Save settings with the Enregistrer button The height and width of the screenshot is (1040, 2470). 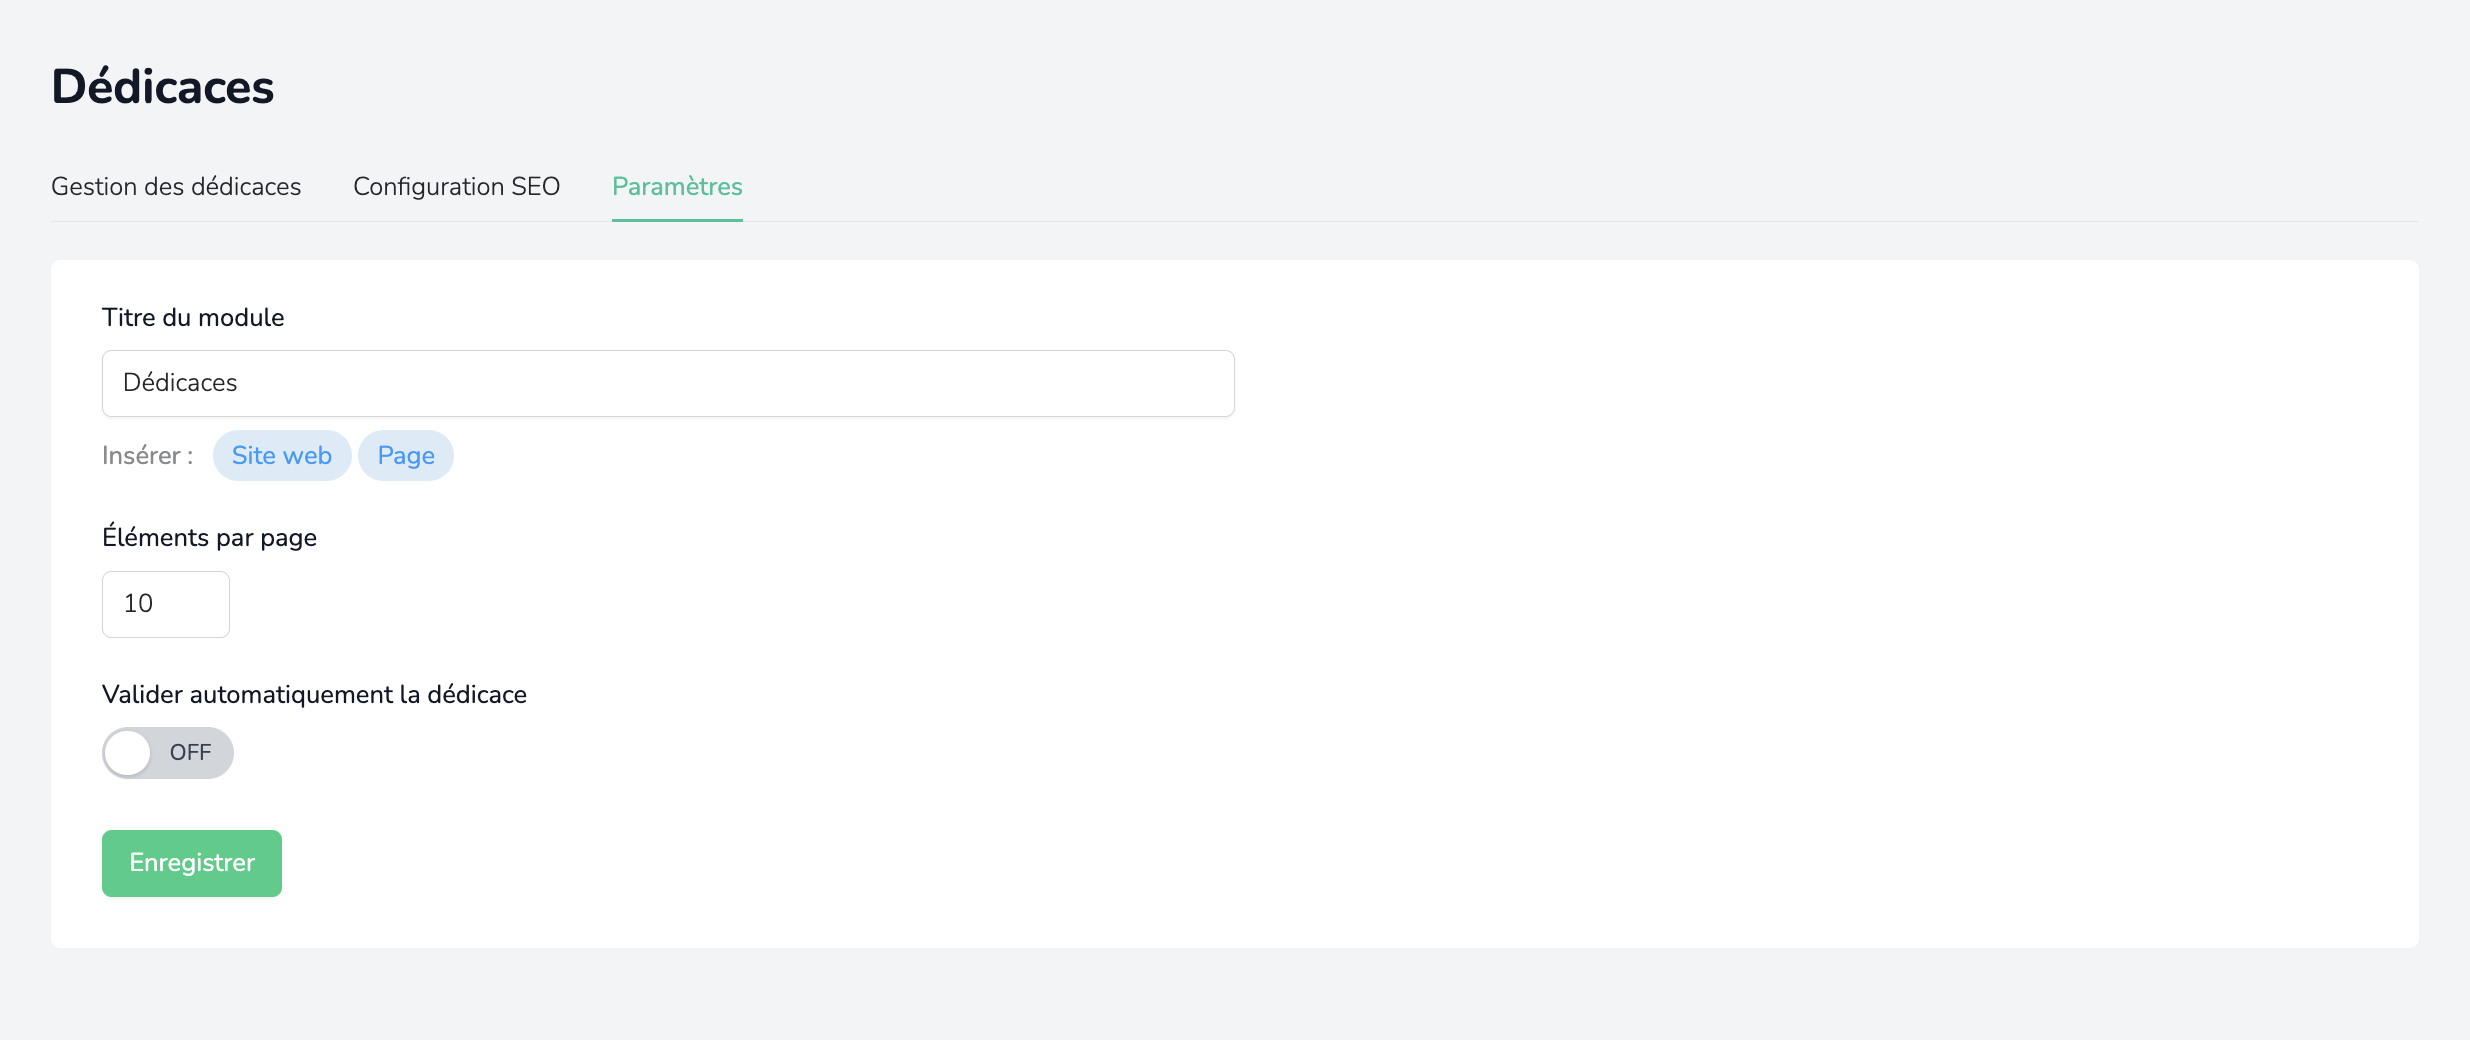[192, 863]
